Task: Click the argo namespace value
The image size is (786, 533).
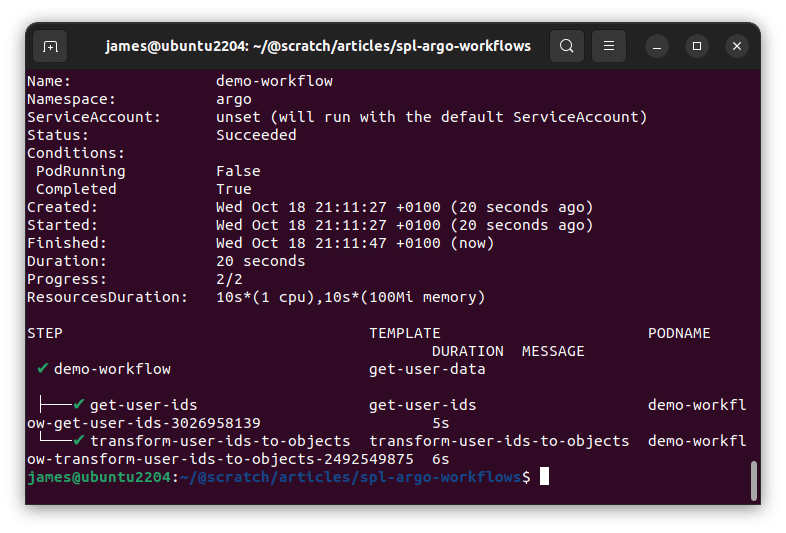Action: click(234, 99)
